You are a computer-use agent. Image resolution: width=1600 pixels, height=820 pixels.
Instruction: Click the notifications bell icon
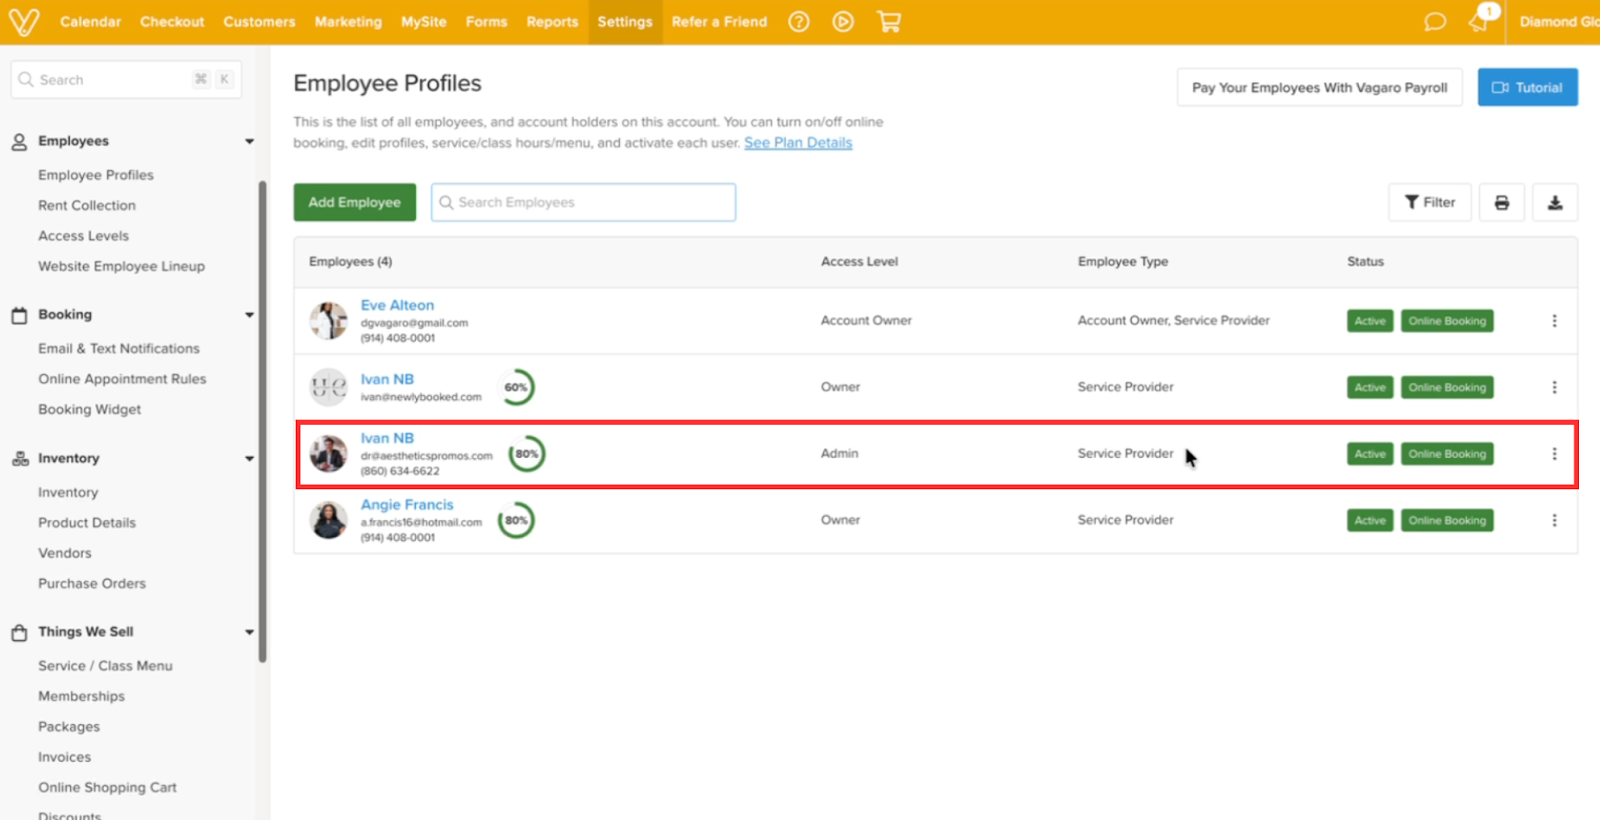tap(1479, 22)
